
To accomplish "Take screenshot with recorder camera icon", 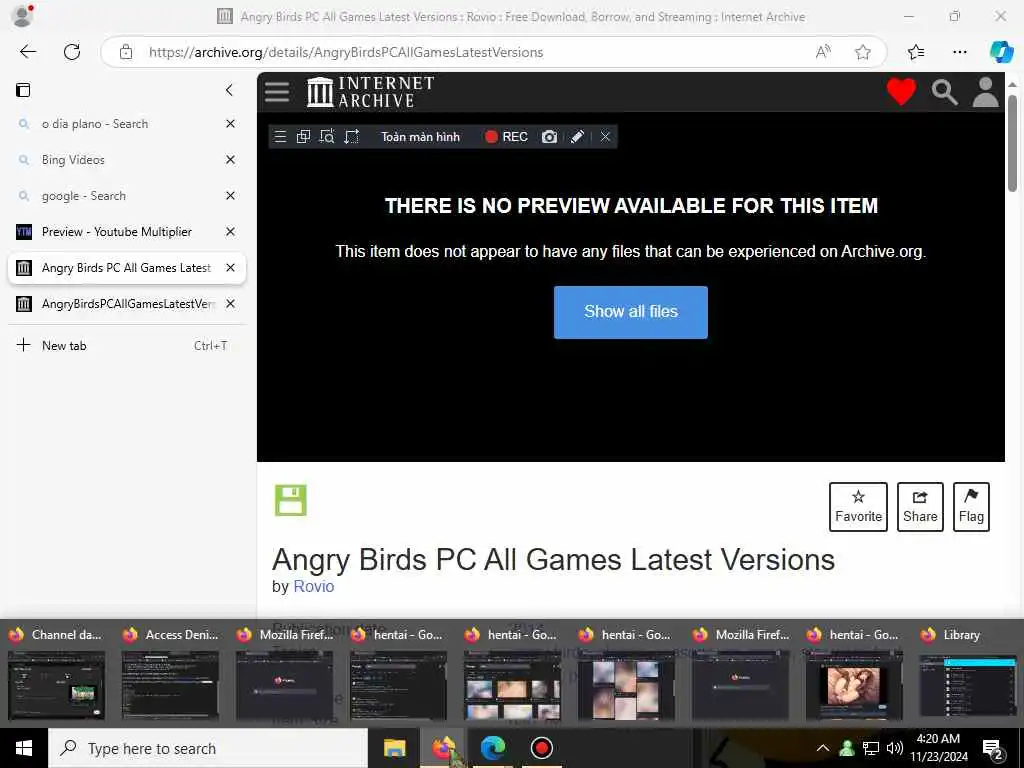I will [x=549, y=136].
